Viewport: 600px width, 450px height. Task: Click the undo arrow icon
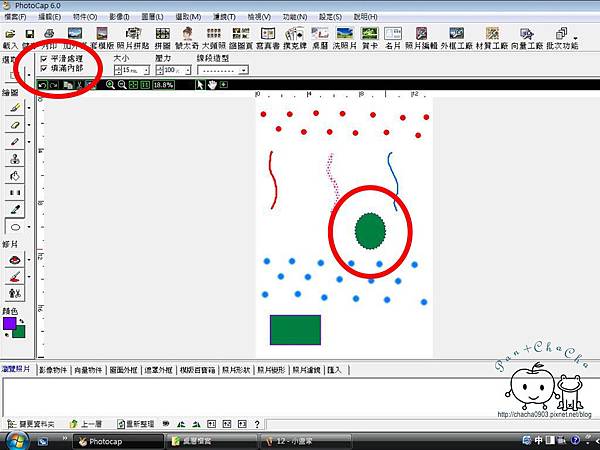click(42, 85)
